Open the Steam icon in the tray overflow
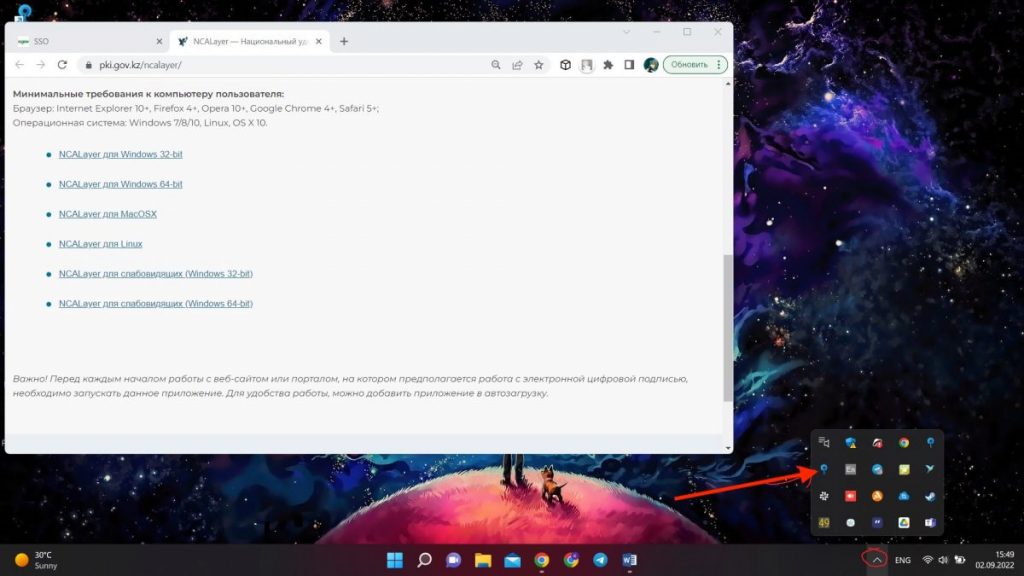The width and height of the screenshot is (1024, 576). tap(930, 496)
